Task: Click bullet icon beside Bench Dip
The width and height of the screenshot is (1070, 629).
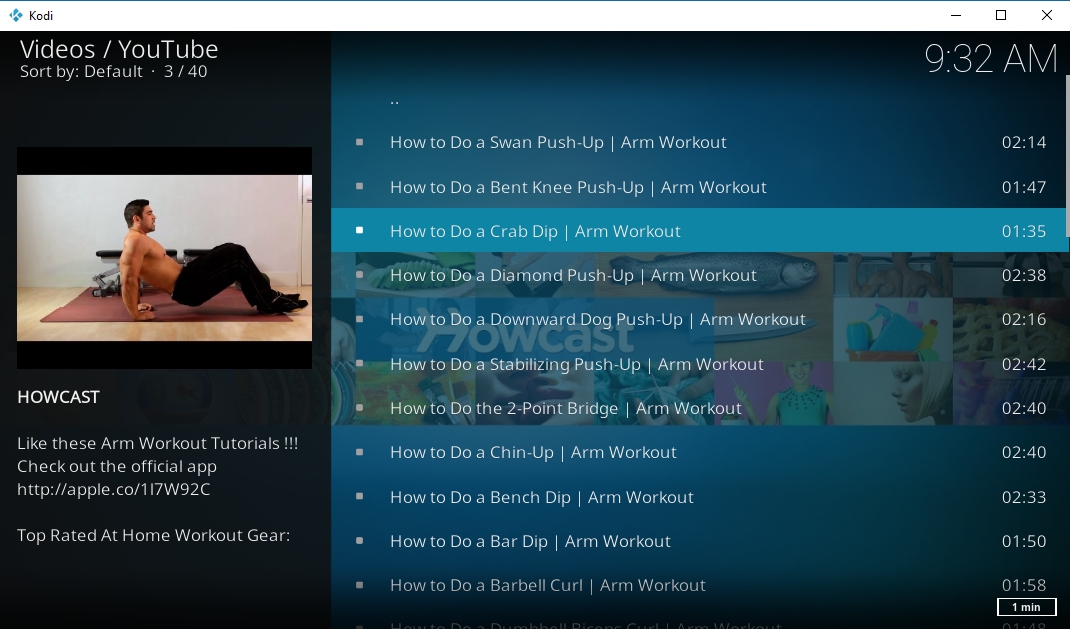Action: (x=360, y=497)
